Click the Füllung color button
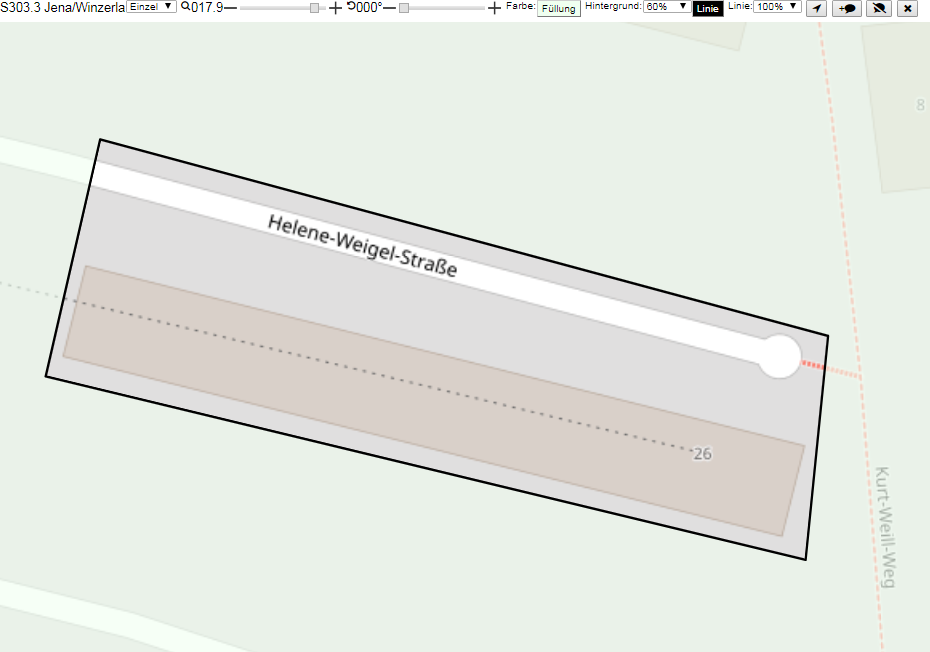The width and height of the screenshot is (930, 652). (559, 8)
